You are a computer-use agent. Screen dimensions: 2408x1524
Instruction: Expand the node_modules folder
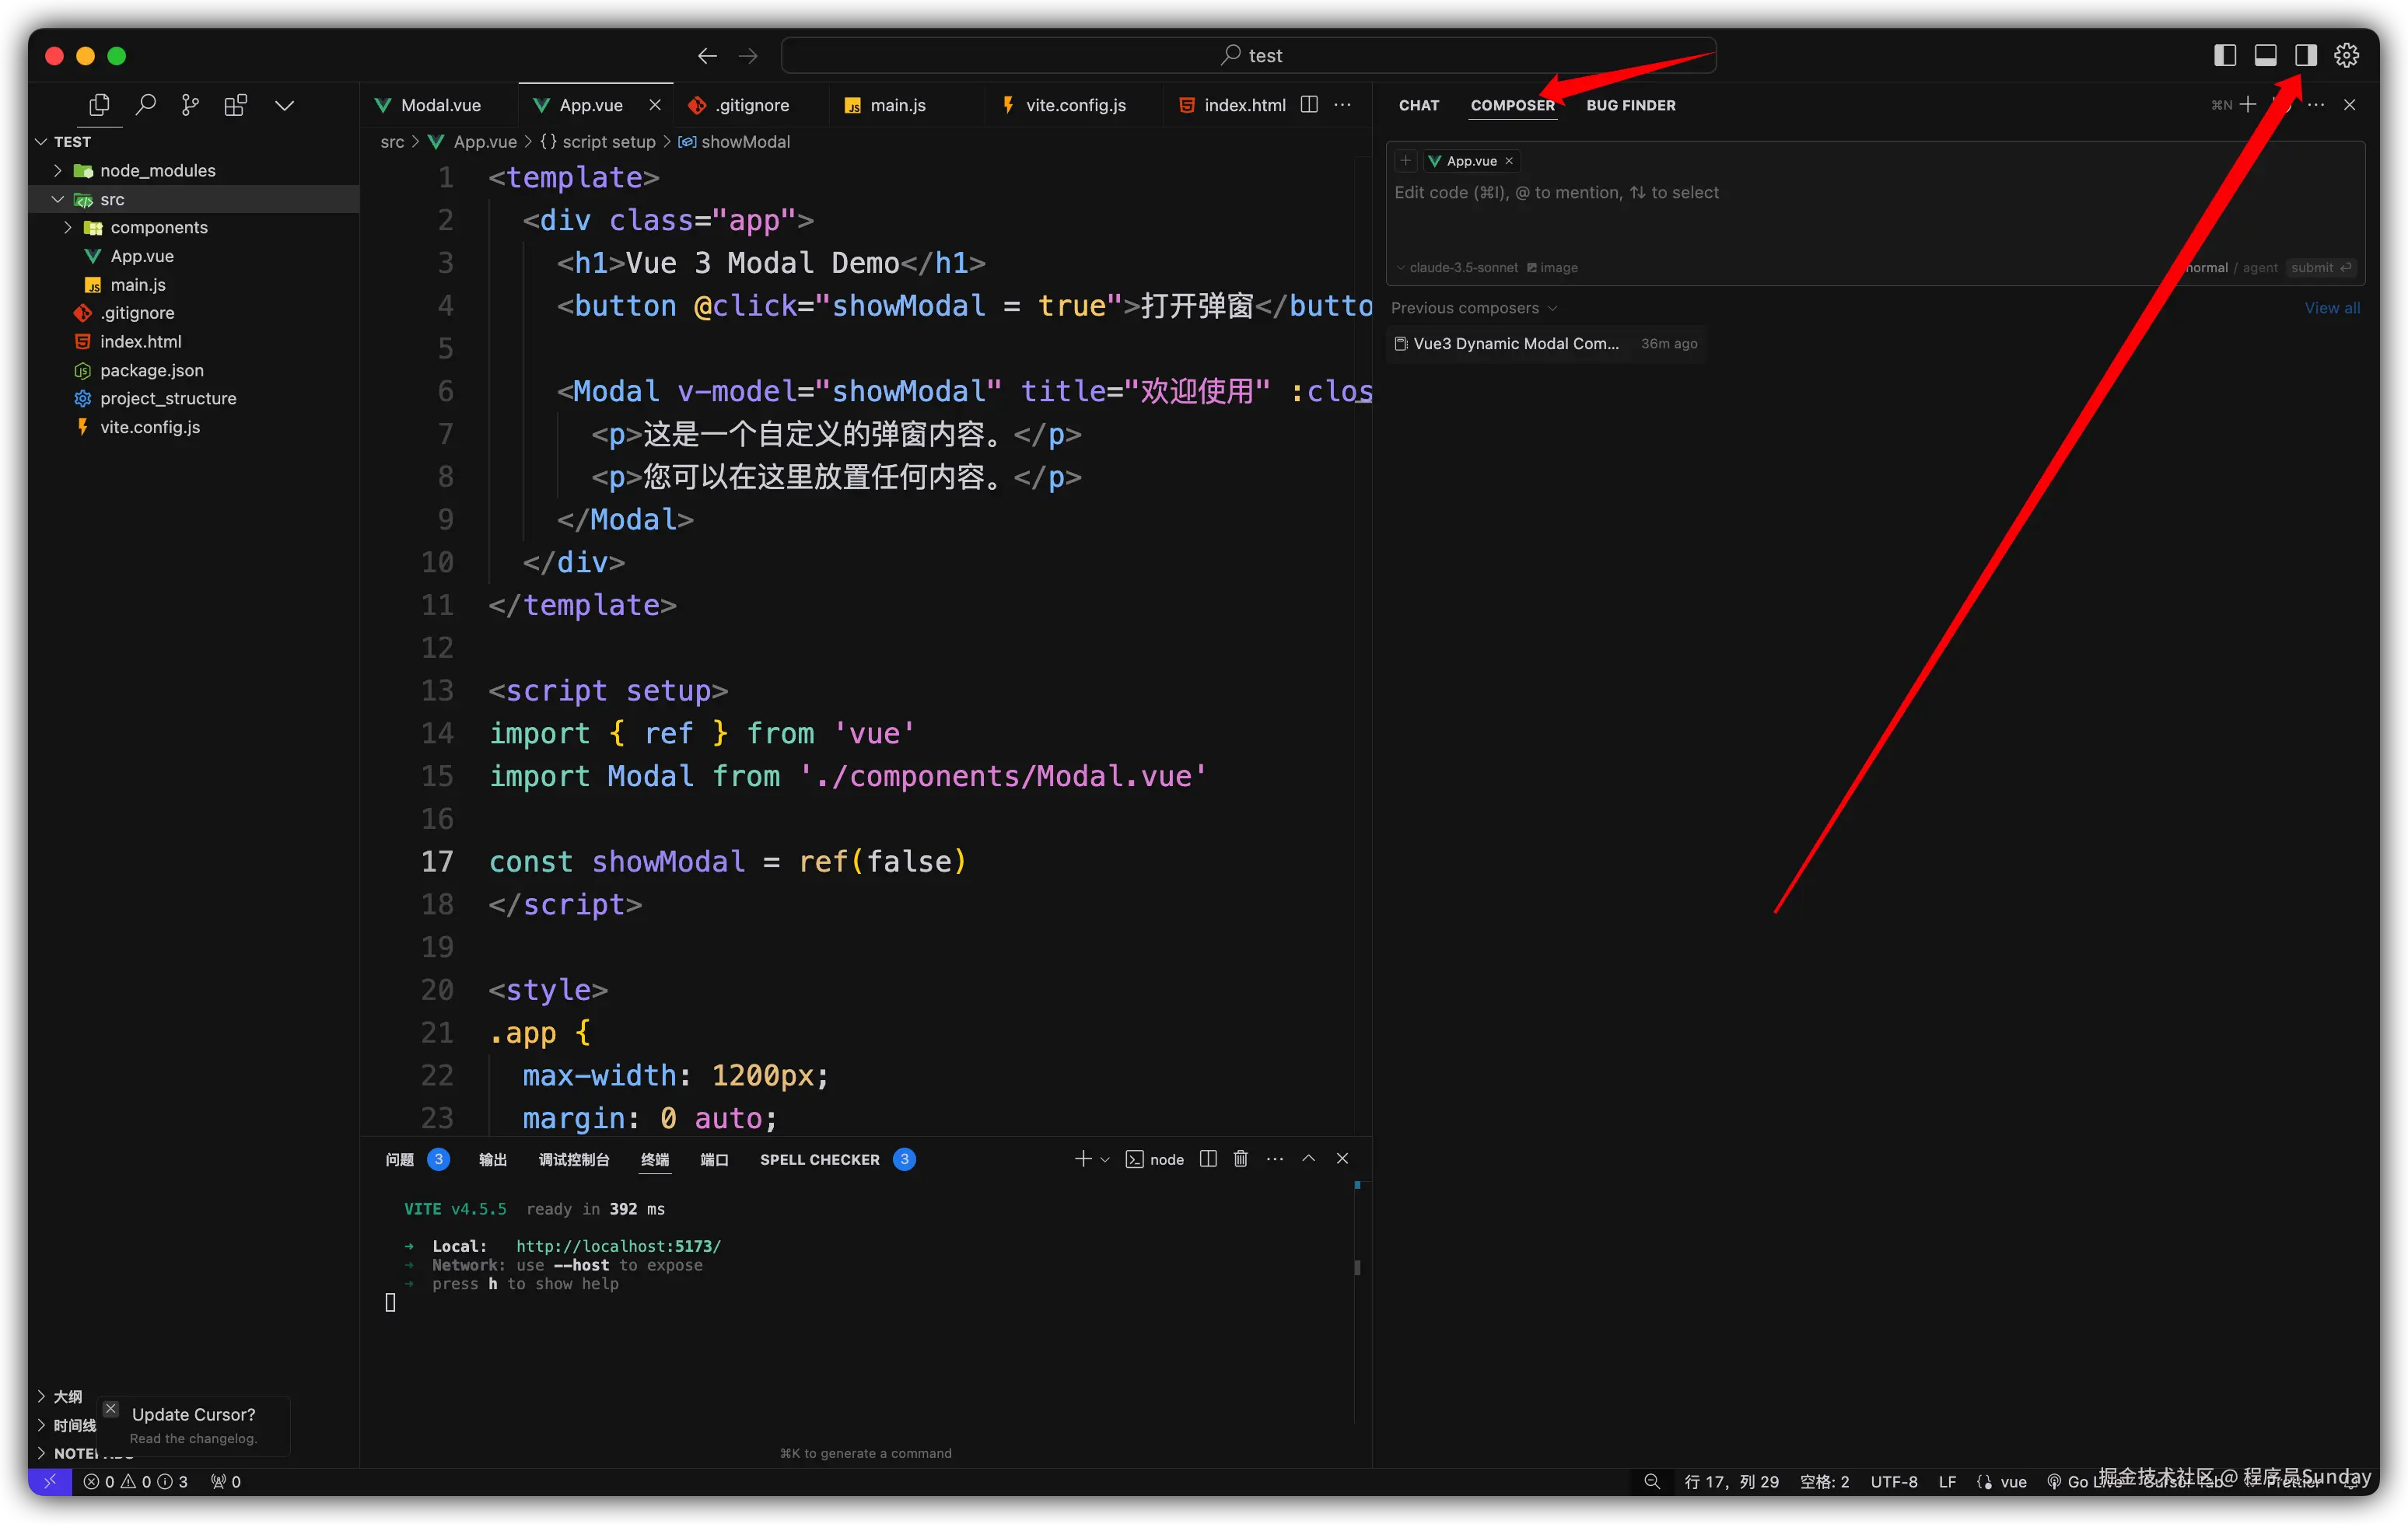(x=157, y=171)
